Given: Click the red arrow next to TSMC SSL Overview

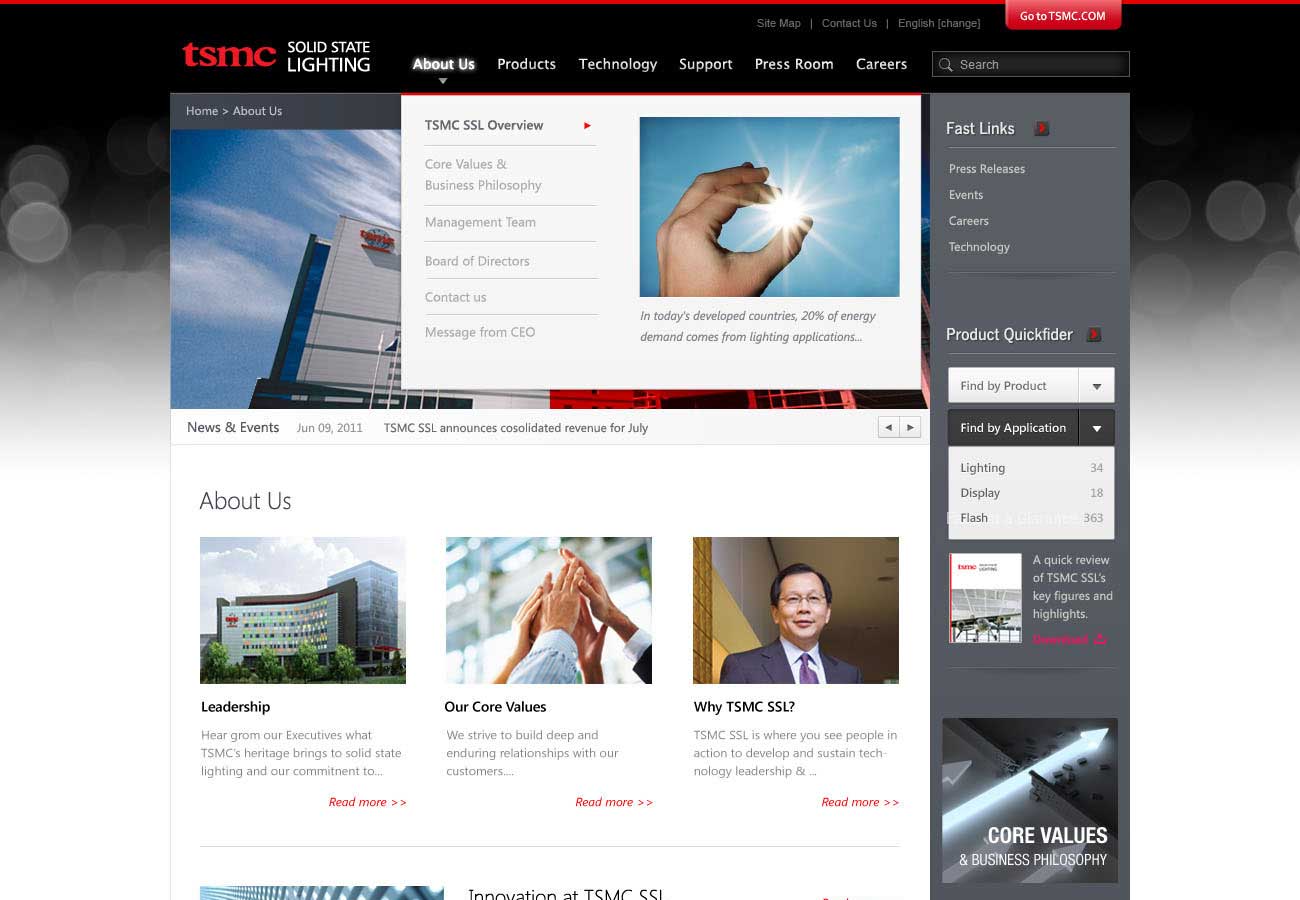Looking at the screenshot, I should 587,126.
